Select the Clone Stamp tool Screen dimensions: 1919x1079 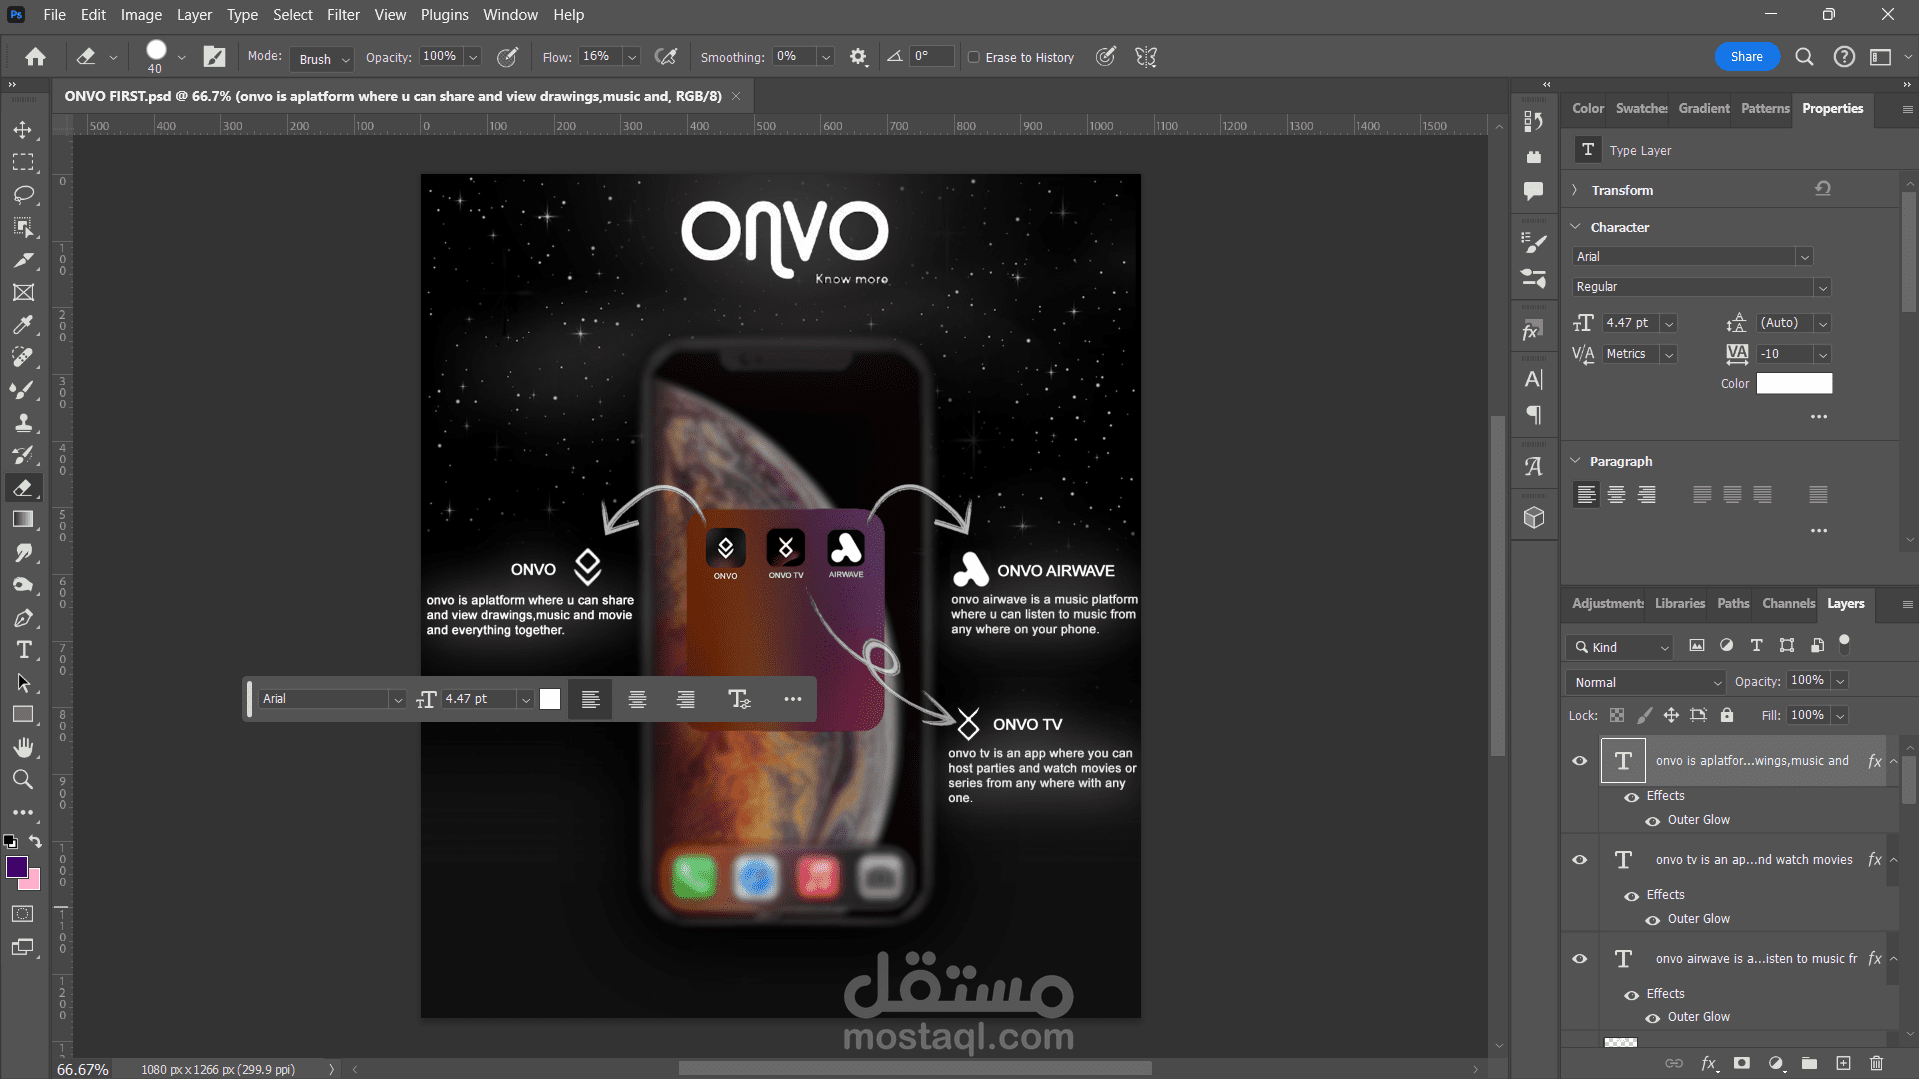coord(23,422)
